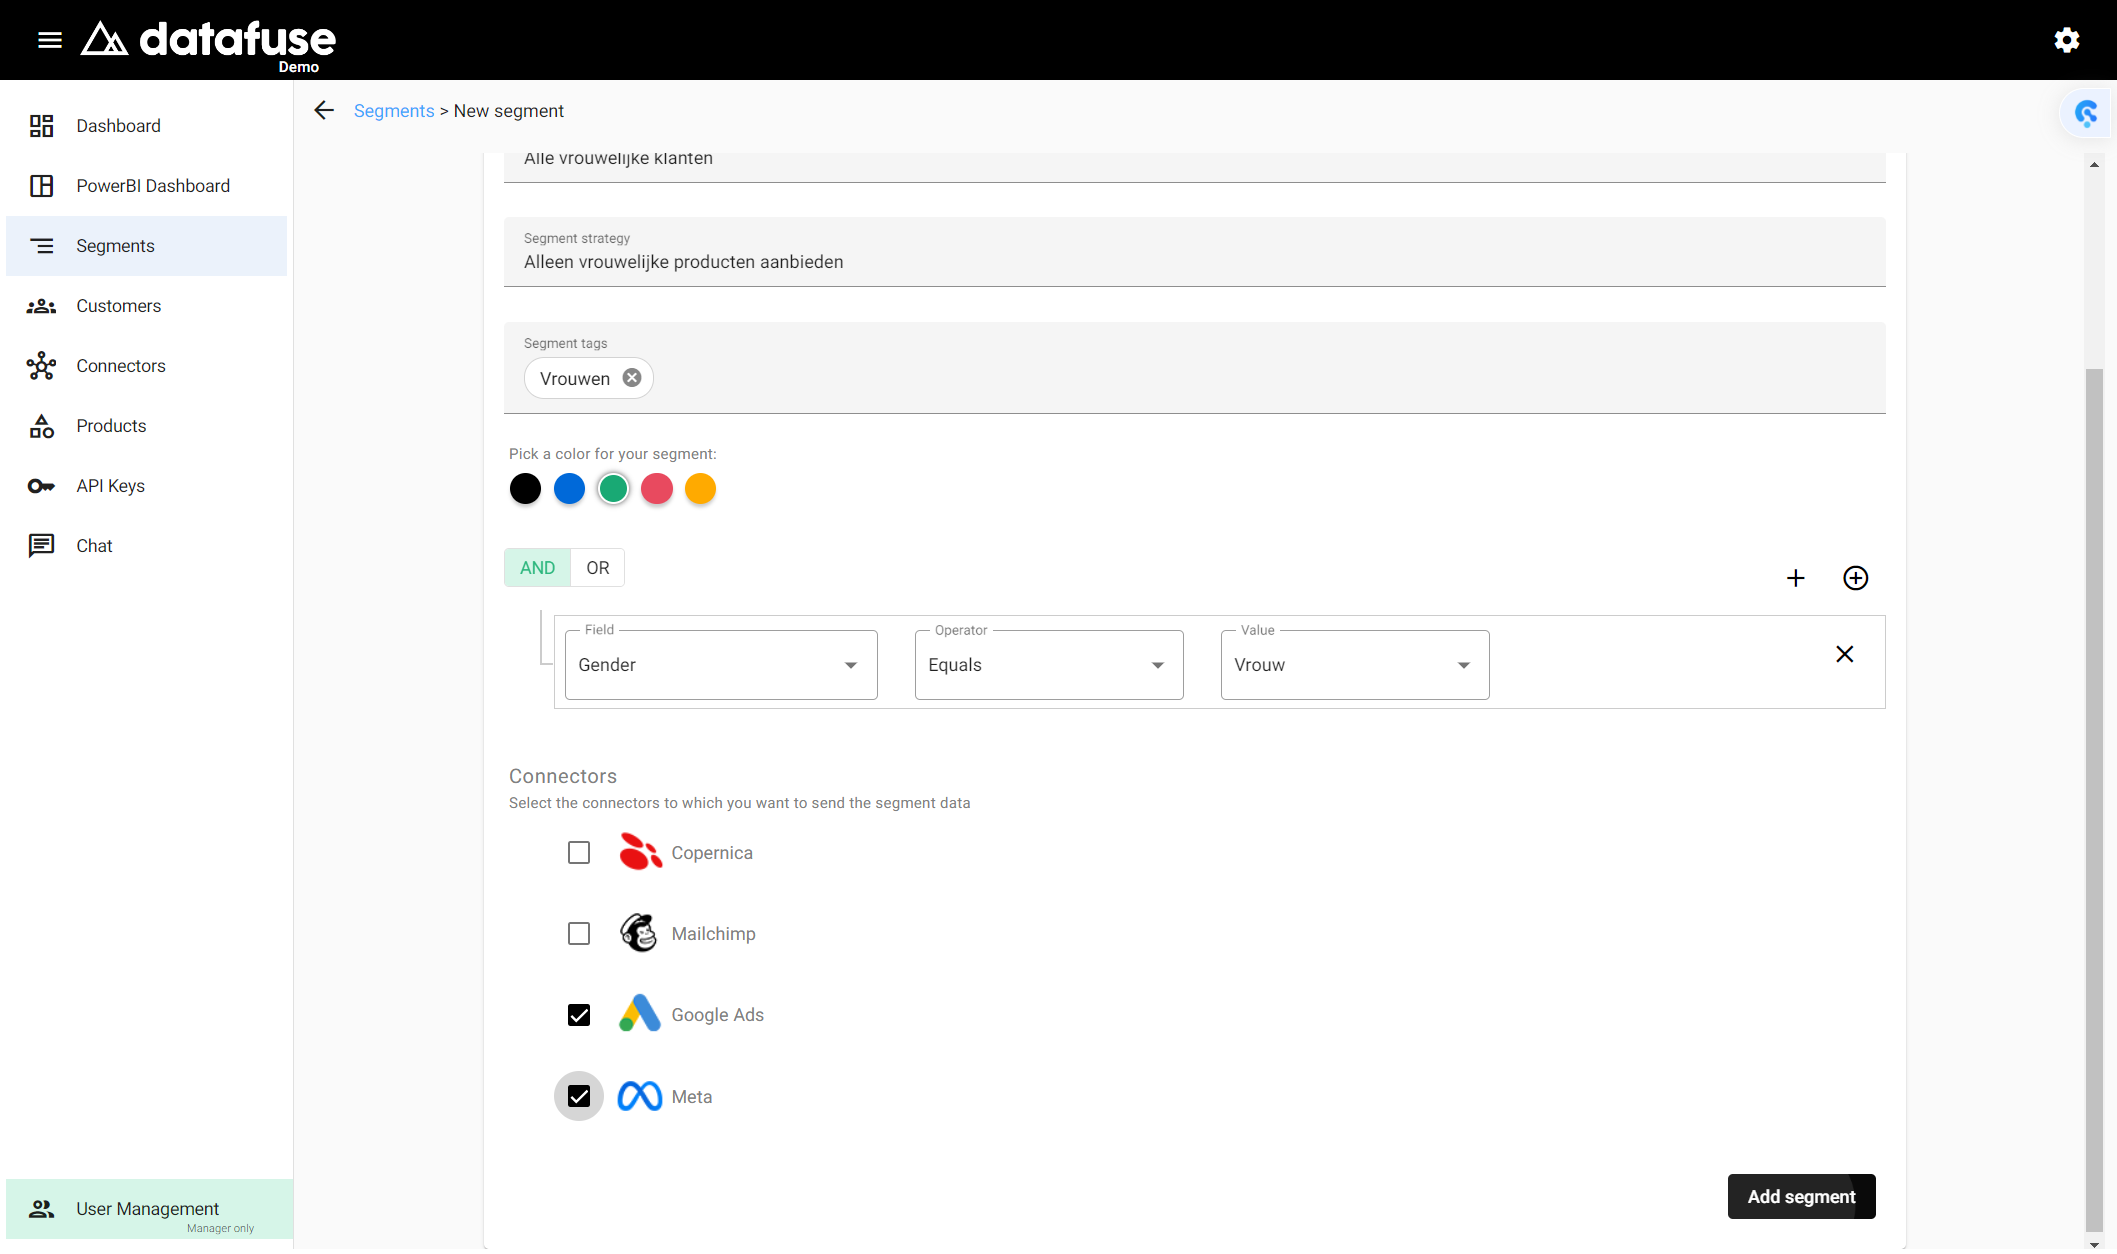Add a condition group with circled plus
Image resolution: width=2117 pixels, height=1254 pixels.
pos(1856,578)
